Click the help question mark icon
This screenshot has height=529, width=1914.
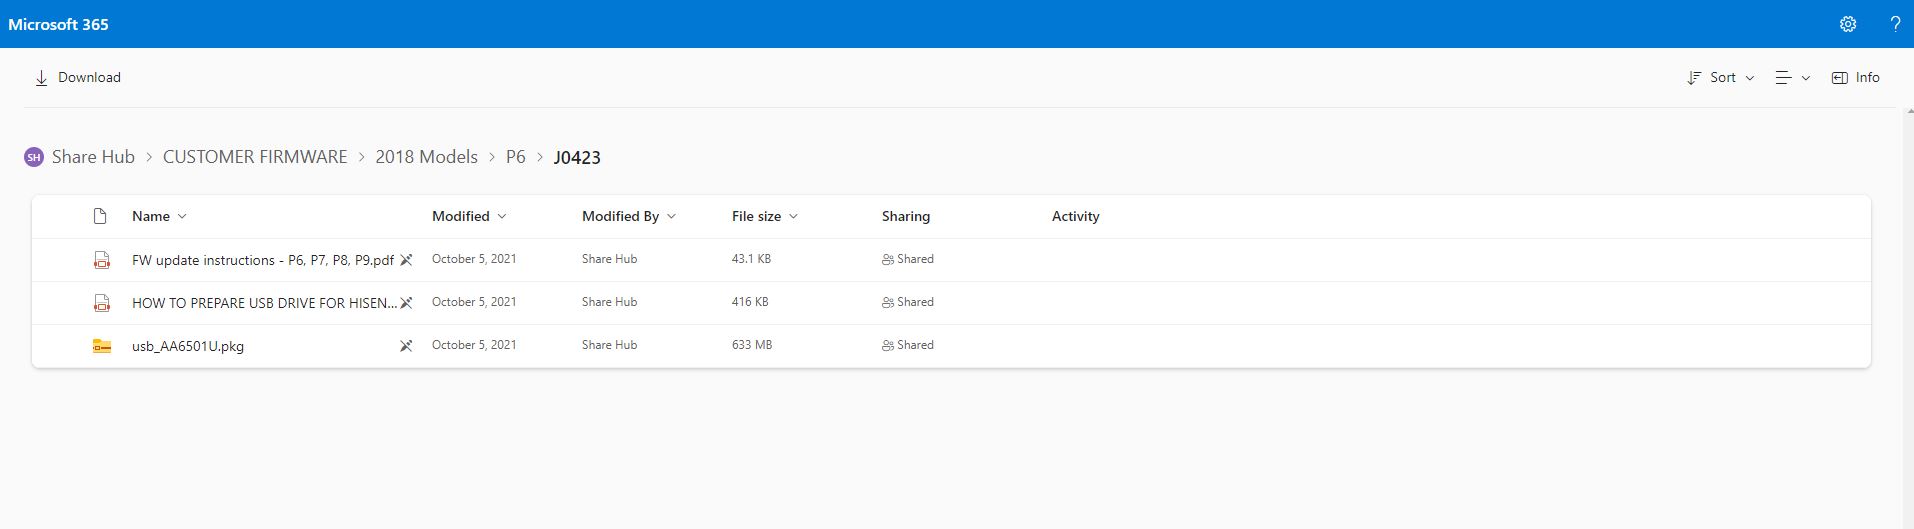(1895, 24)
